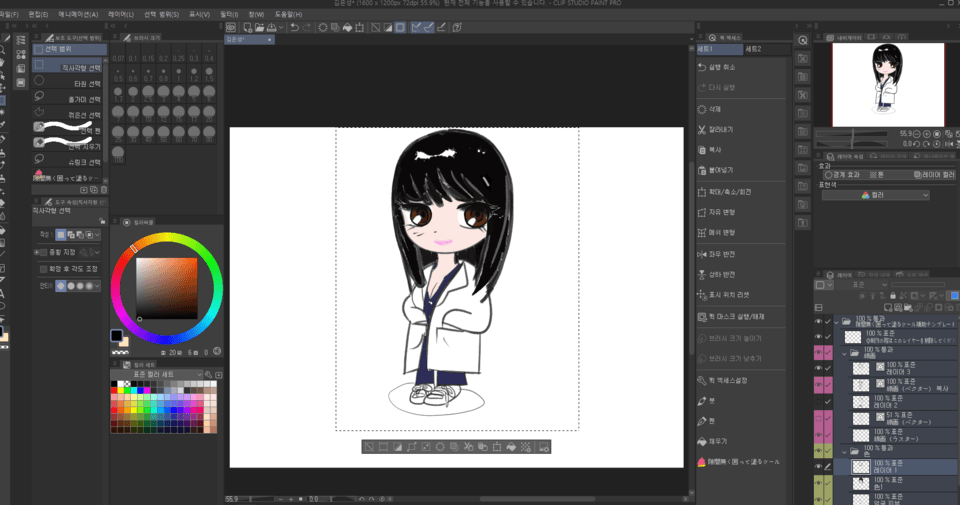Enable 경계 효과 border effect toggle
Screen dimensions: 960x505
tap(842, 175)
